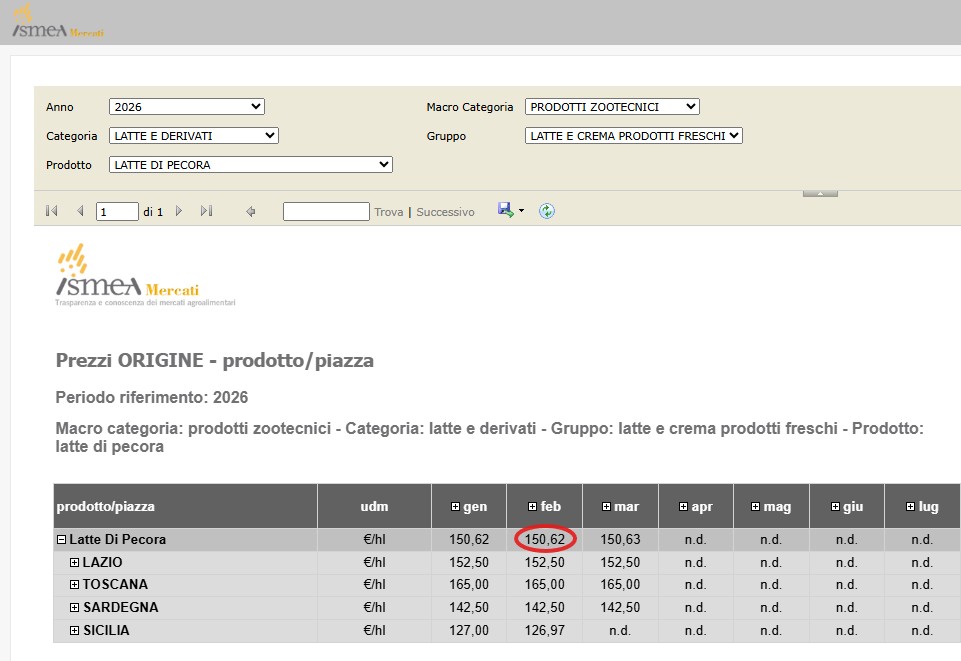Expand the SARDEGNA row

point(74,608)
